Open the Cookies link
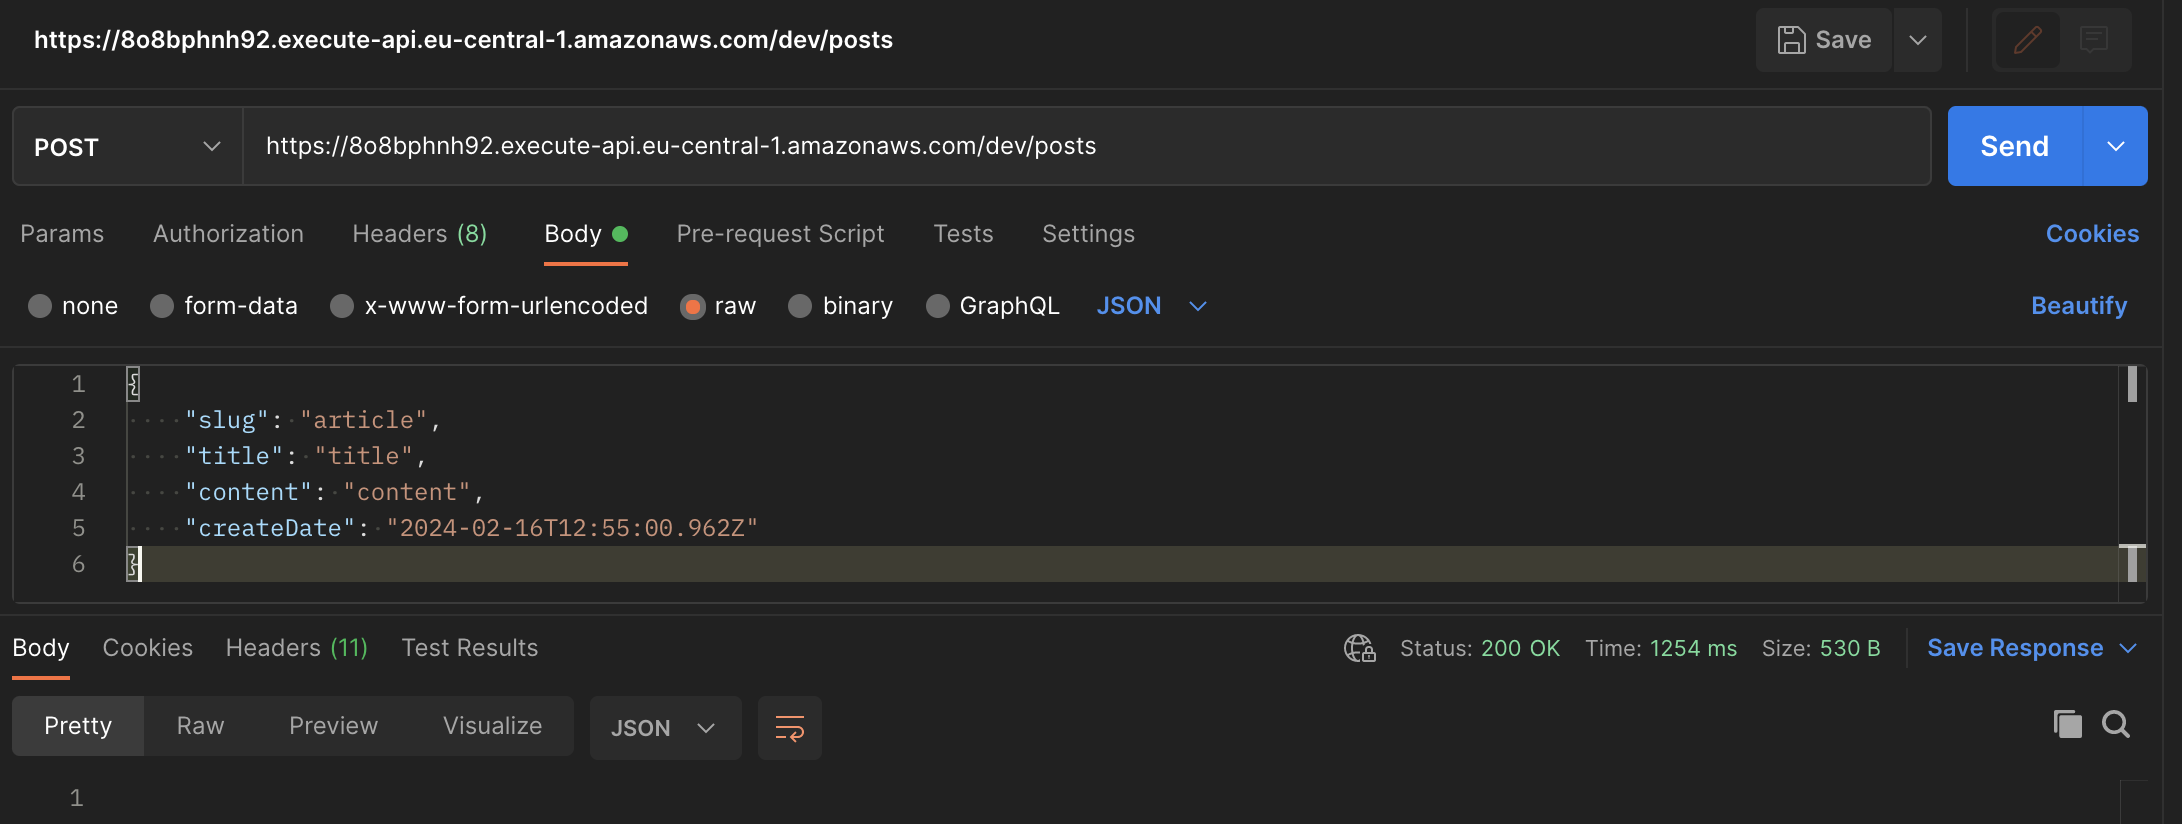 [x=2092, y=234]
